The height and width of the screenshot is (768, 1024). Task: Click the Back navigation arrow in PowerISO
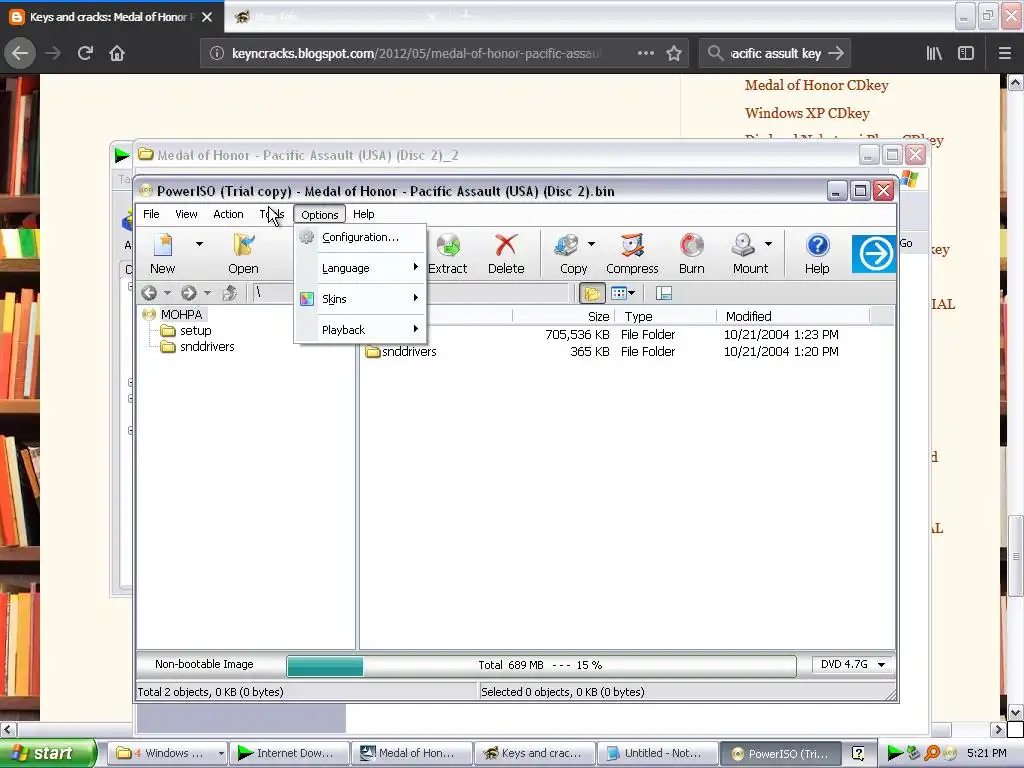coord(149,293)
